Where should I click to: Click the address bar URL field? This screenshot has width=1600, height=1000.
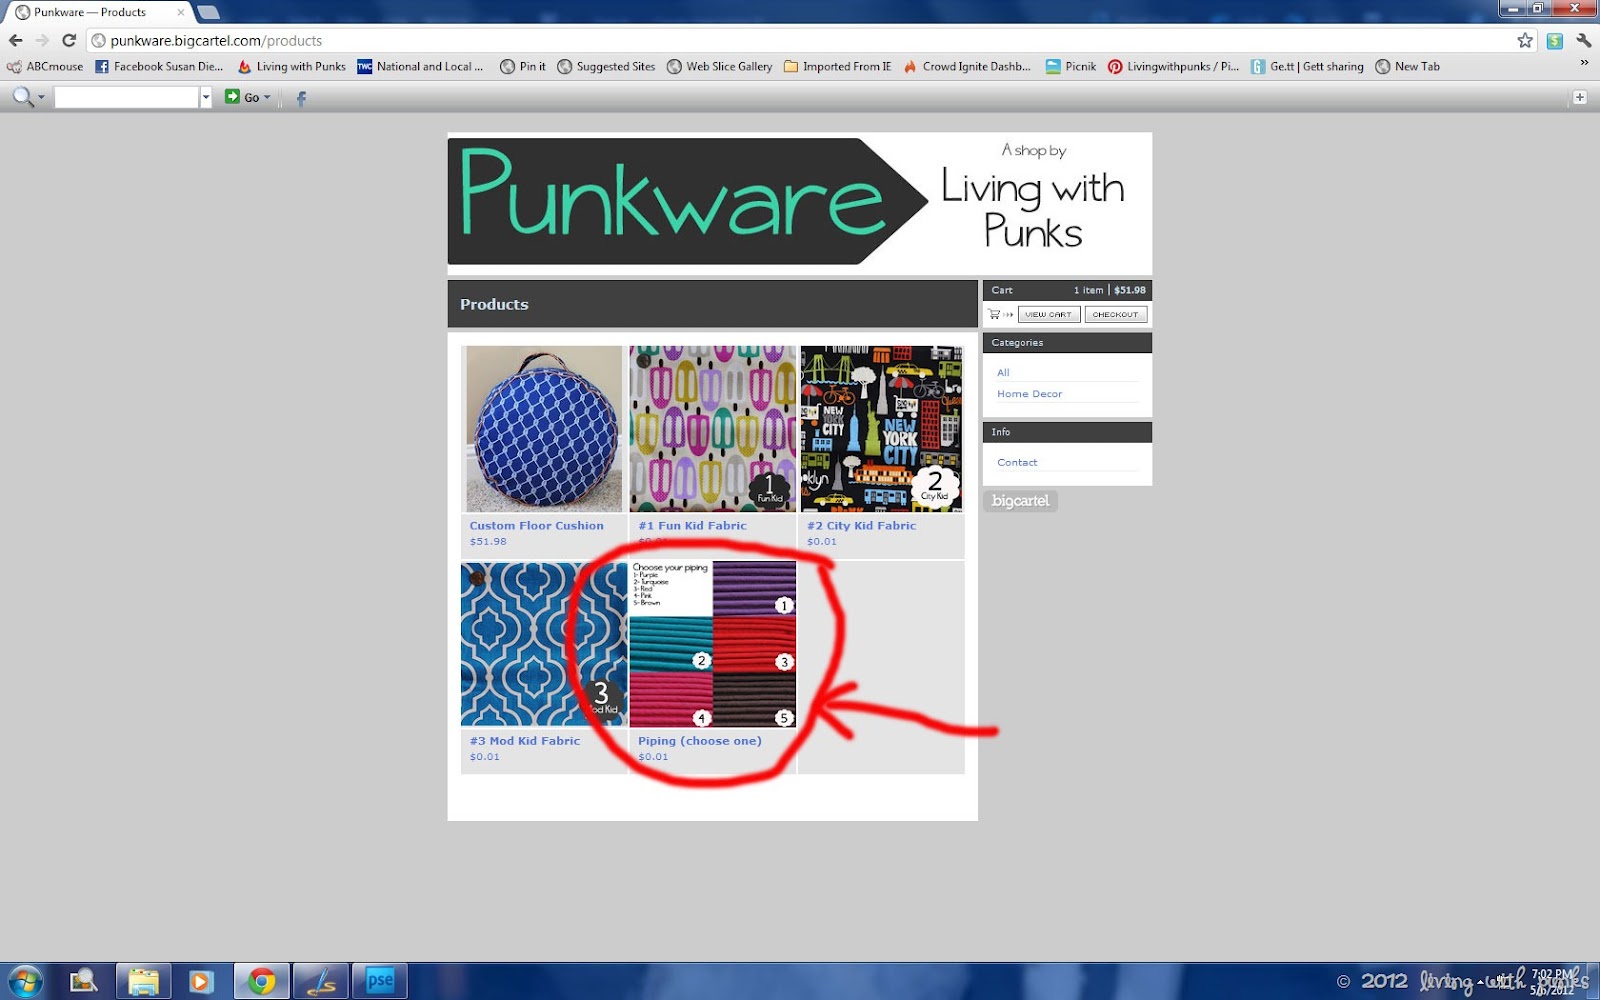(x=800, y=41)
